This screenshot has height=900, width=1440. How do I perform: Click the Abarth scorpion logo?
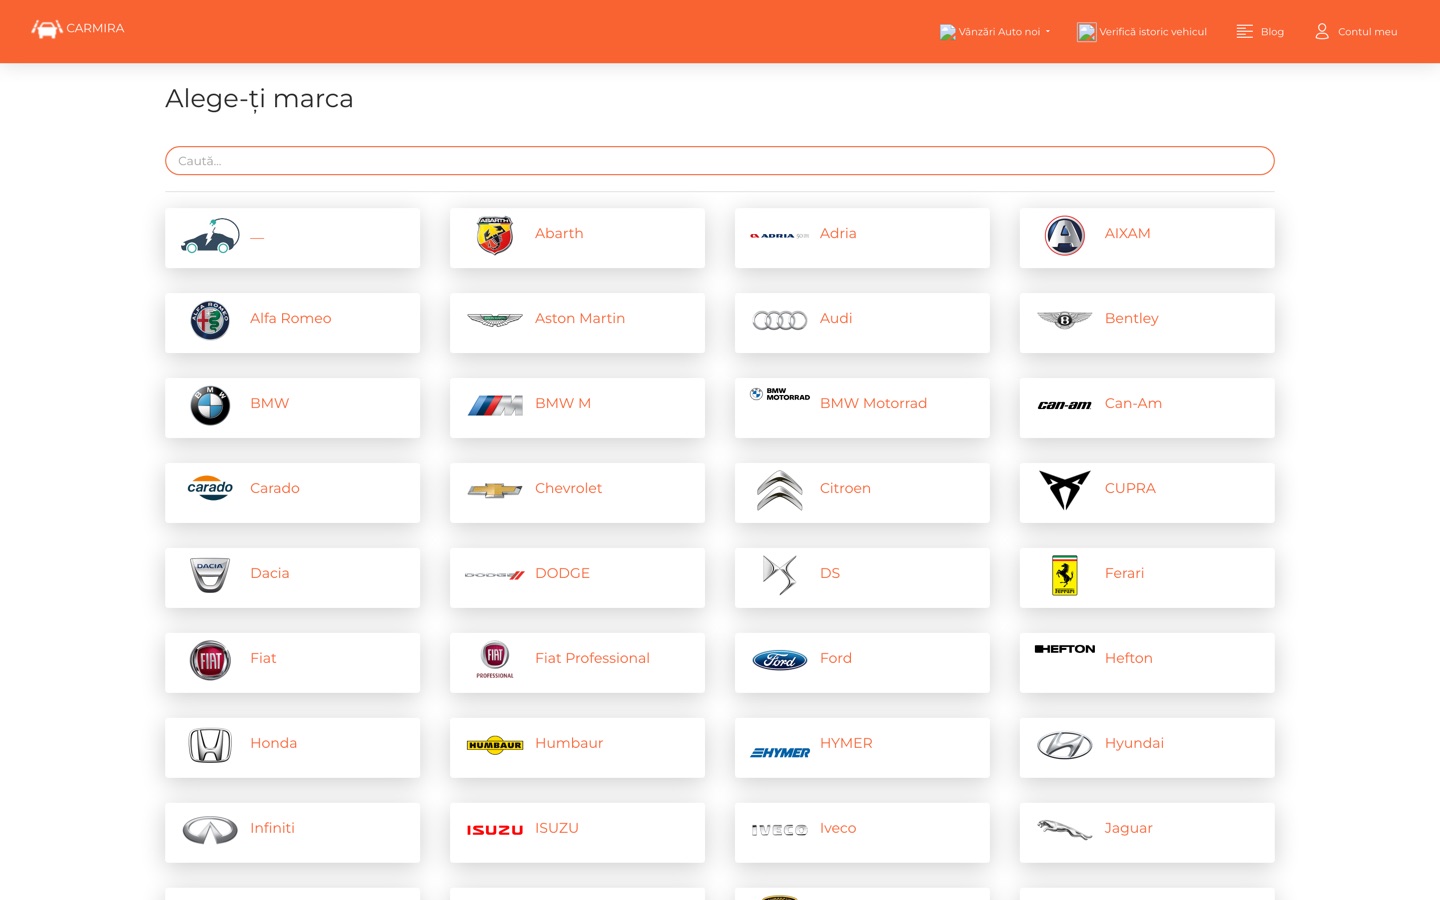[x=495, y=236]
